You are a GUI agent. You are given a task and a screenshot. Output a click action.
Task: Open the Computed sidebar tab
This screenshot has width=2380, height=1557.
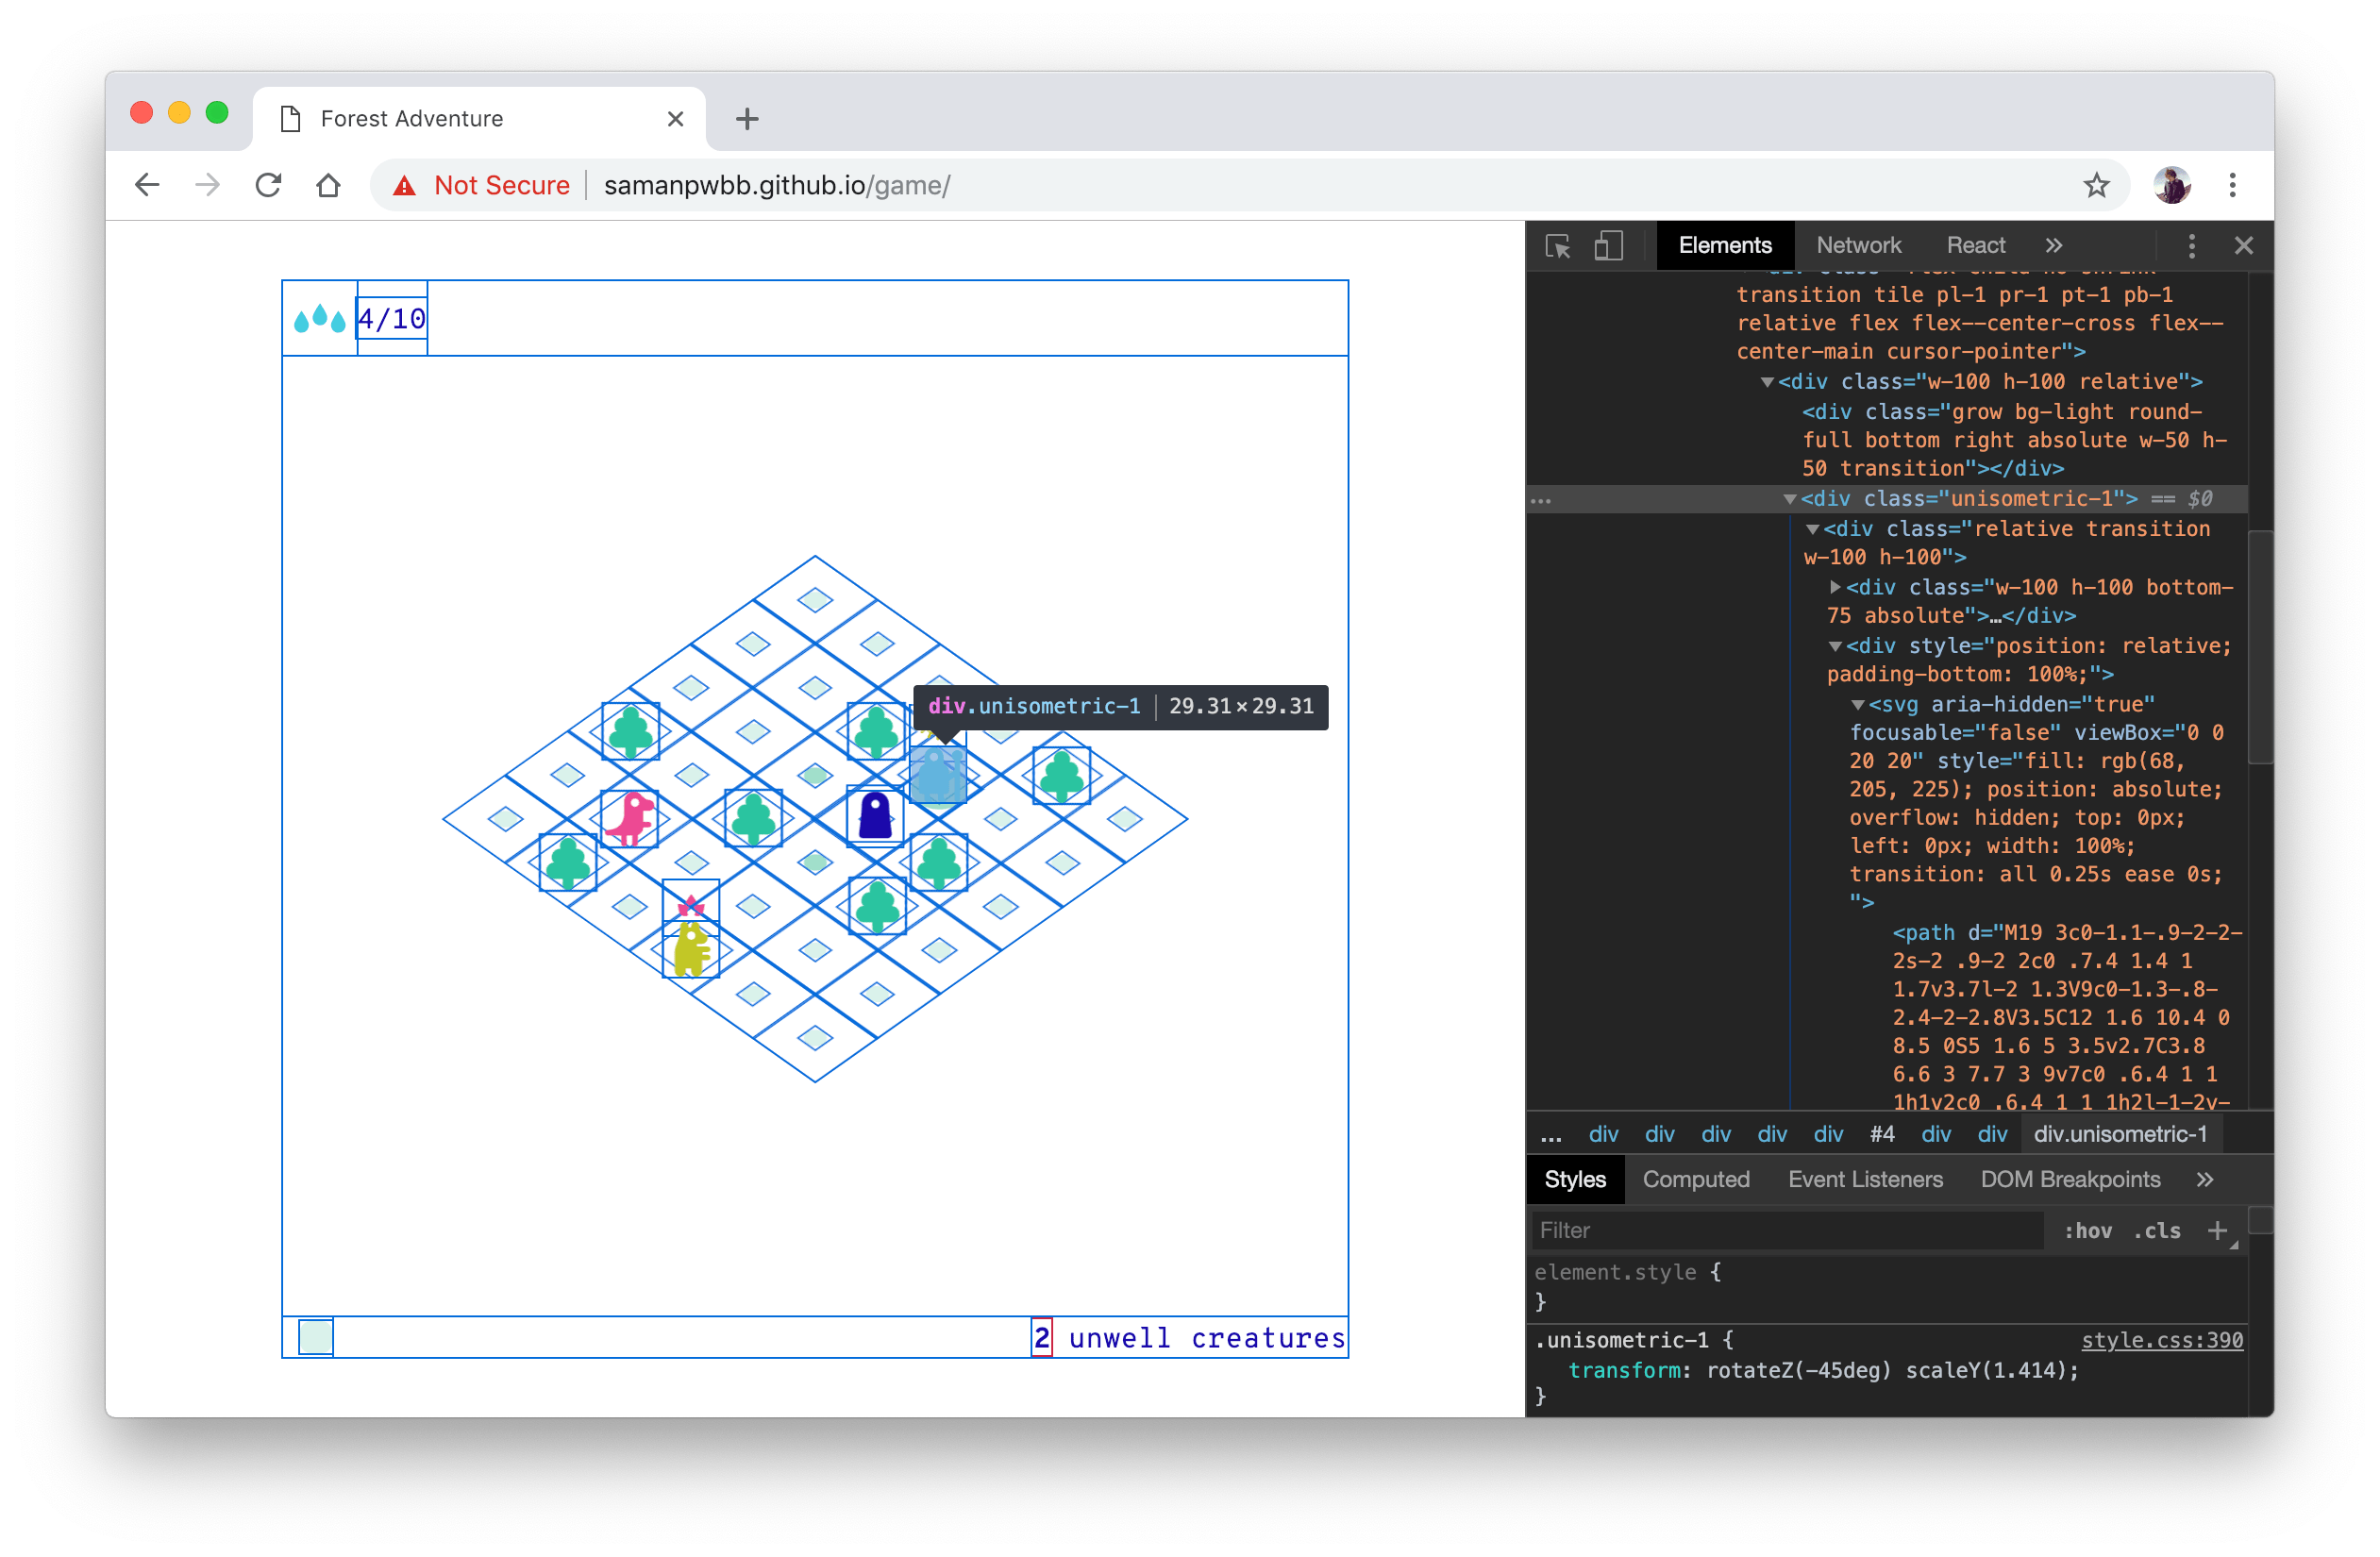(x=1696, y=1179)
